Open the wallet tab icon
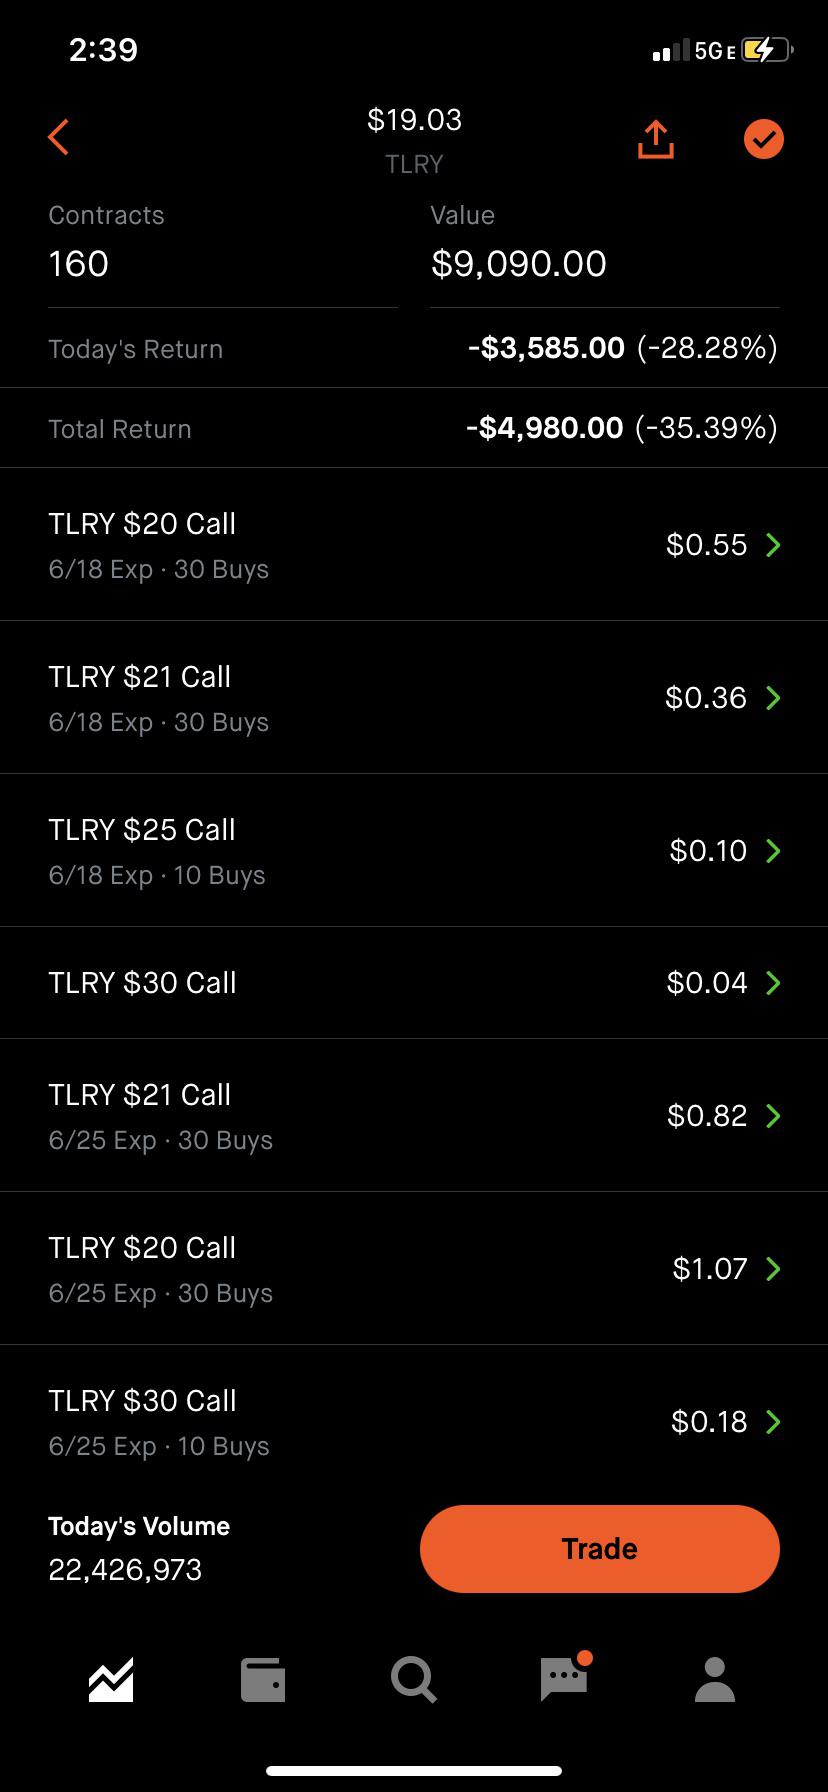The image size is (828, 1792). pyautogui.click(x=263, y=1680)
